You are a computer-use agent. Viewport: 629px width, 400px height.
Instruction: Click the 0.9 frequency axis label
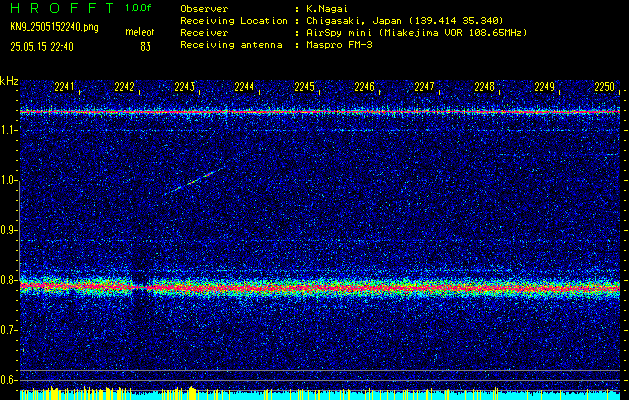(7, 230)
